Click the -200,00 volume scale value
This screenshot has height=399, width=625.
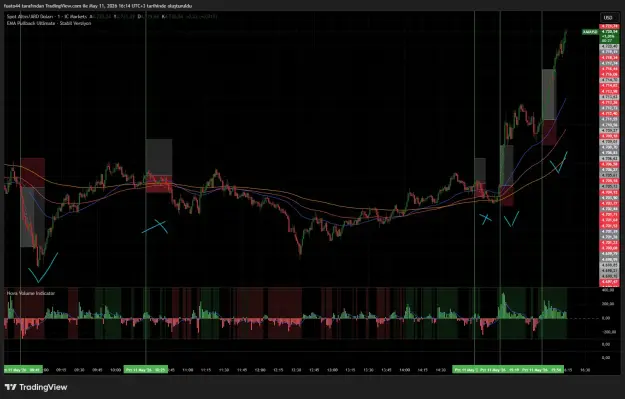[608, 332]
